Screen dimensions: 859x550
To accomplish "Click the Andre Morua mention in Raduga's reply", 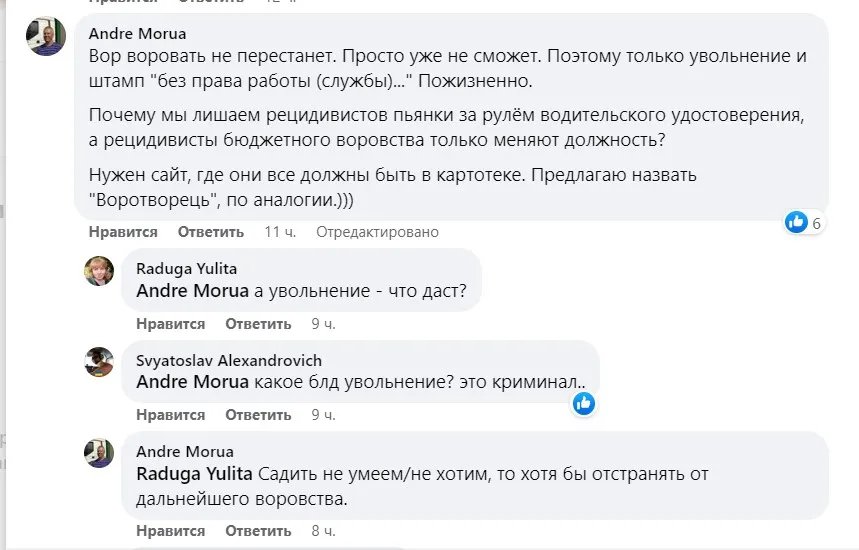I will coord(191,291).
